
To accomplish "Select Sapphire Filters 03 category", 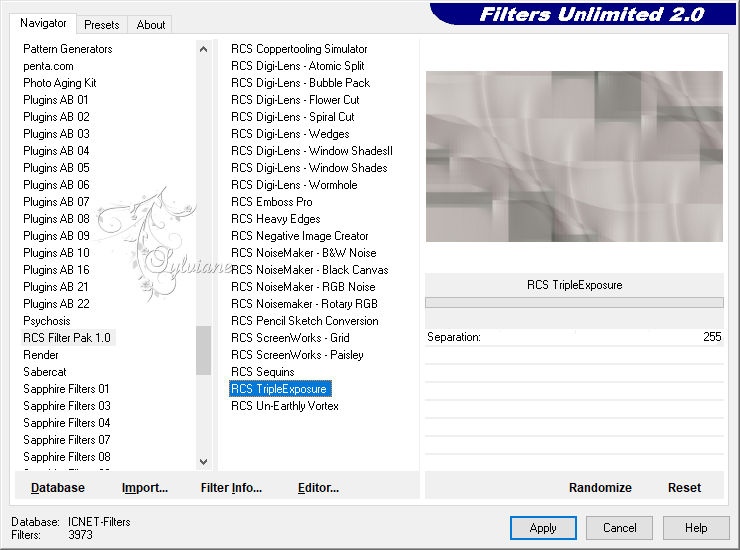I will pyautogui.click(x=67, y=406).
